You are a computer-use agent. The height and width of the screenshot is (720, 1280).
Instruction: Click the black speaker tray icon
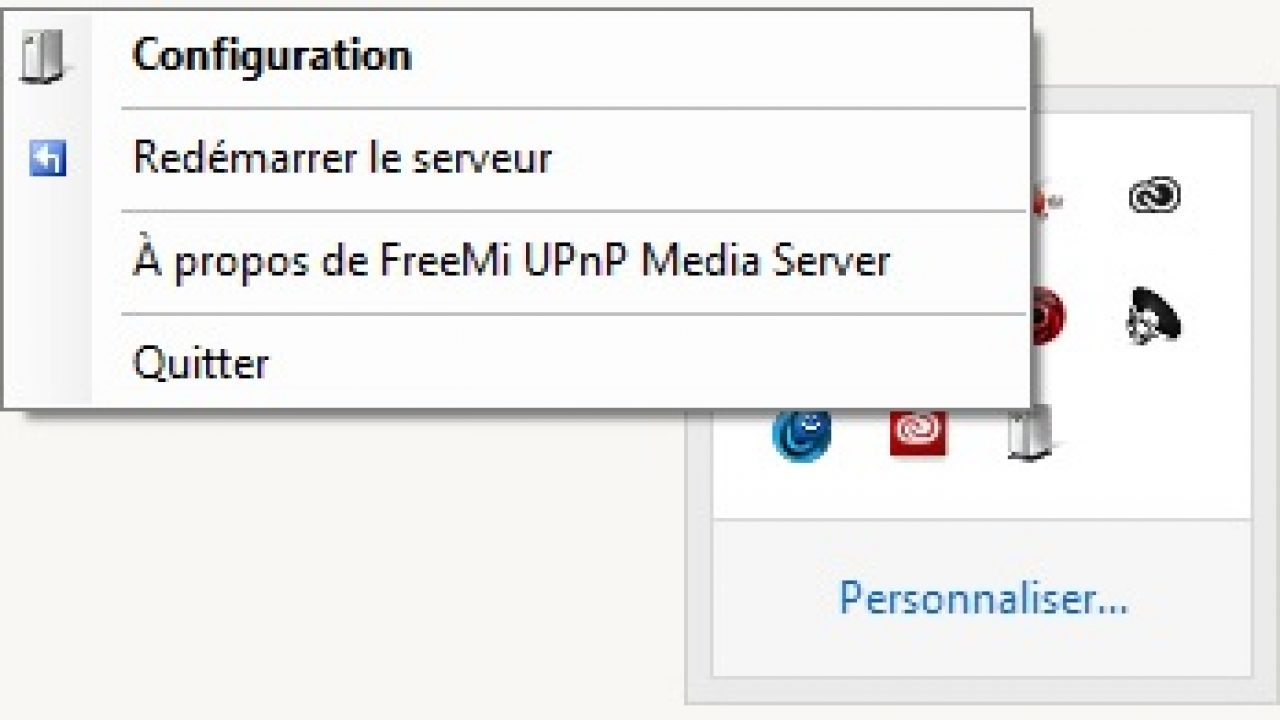pos(1152,320)
